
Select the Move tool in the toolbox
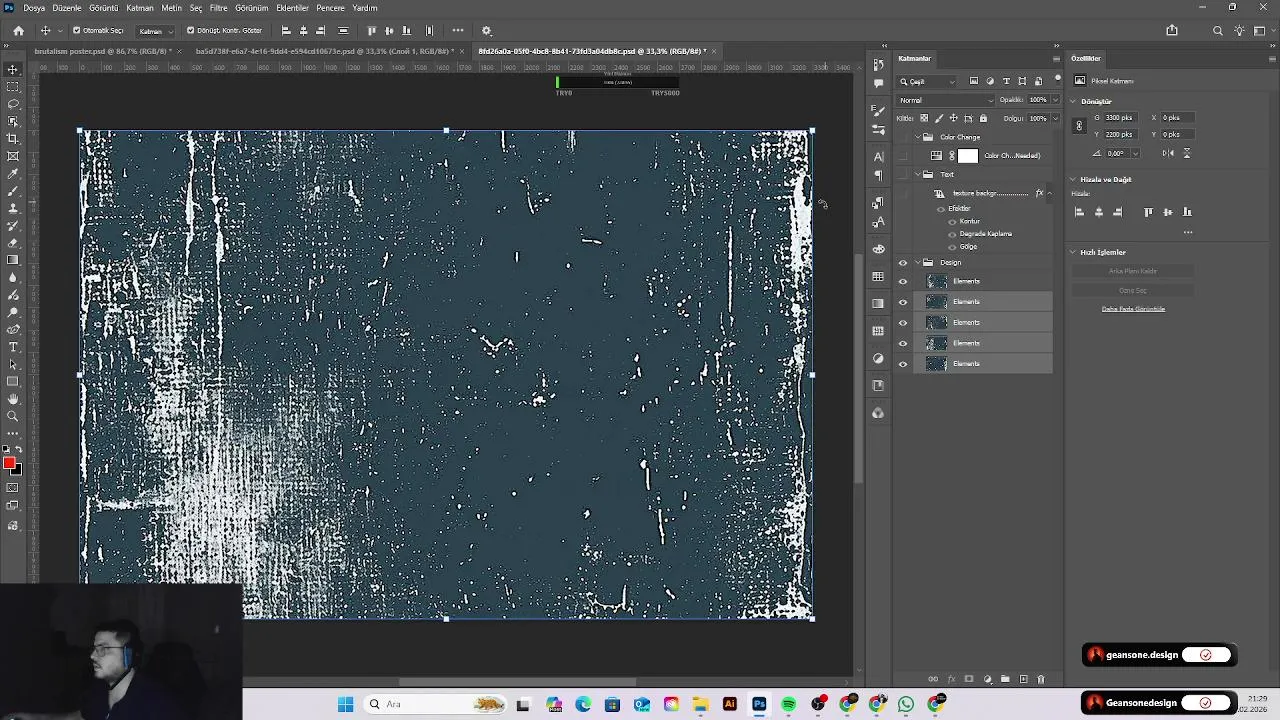pyautogui.click(x=13, y=69)
